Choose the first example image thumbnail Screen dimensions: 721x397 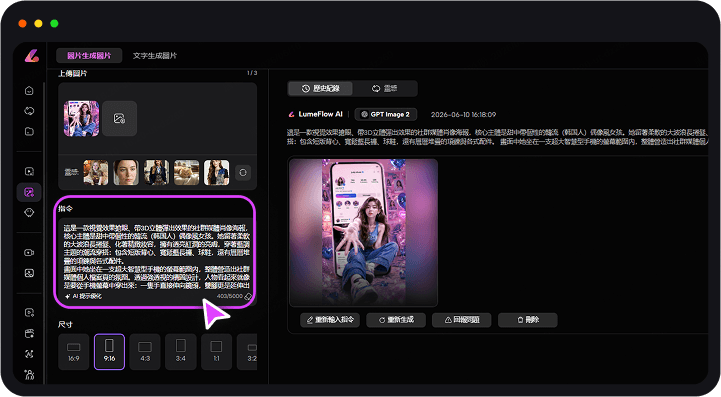tap(96, 173)
